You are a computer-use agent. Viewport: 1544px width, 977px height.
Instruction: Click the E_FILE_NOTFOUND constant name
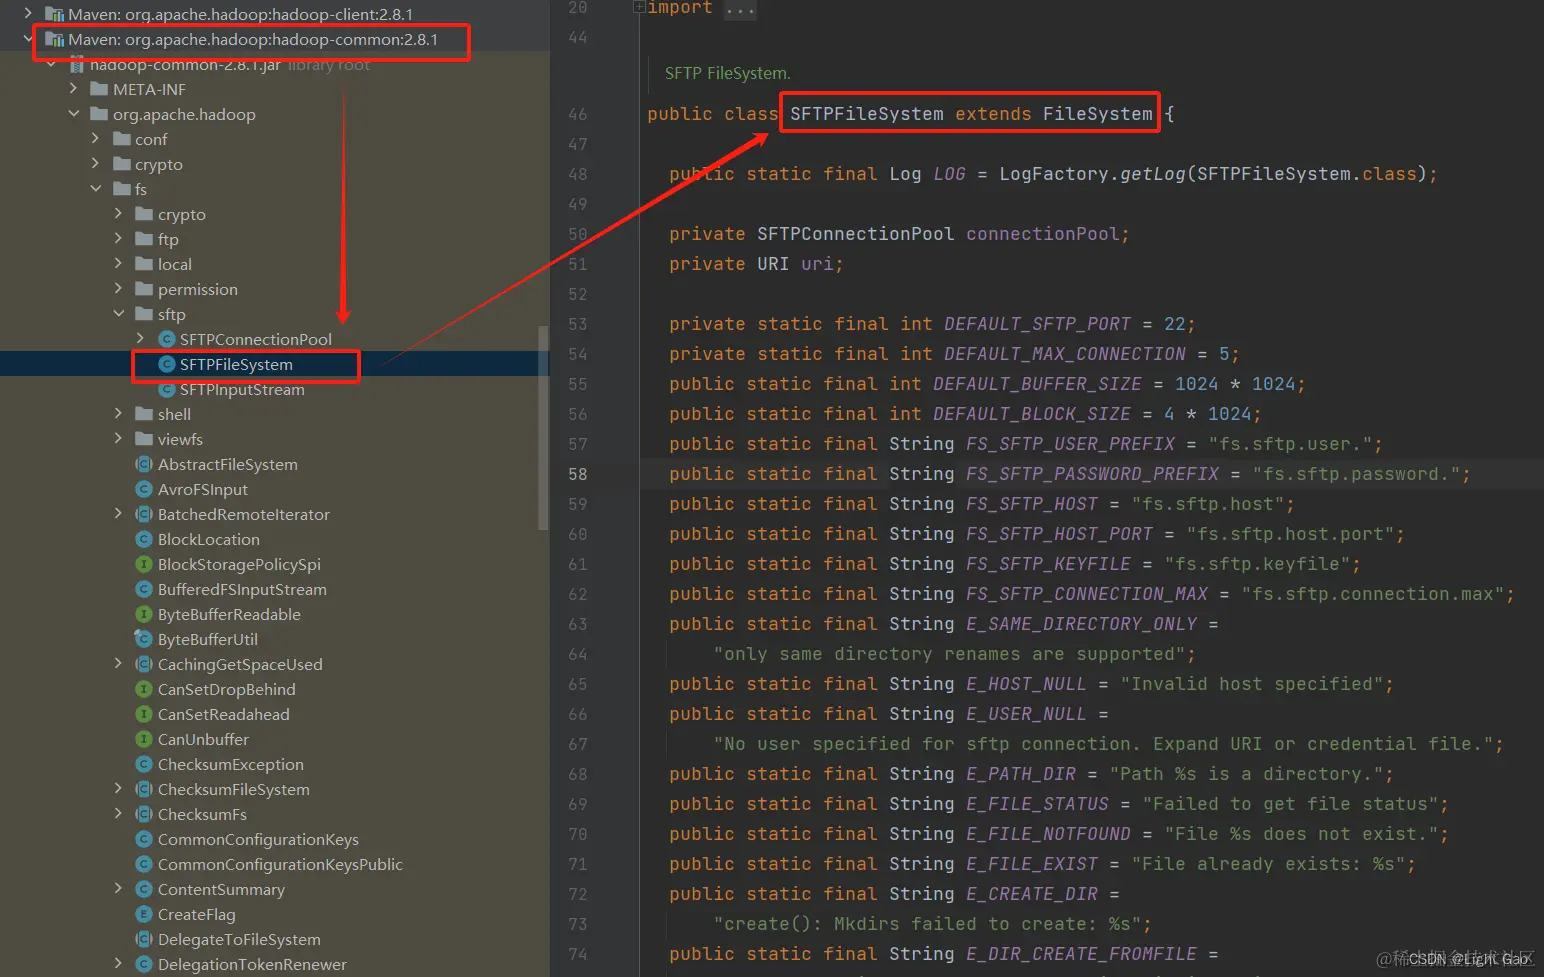coord(1048,834)
